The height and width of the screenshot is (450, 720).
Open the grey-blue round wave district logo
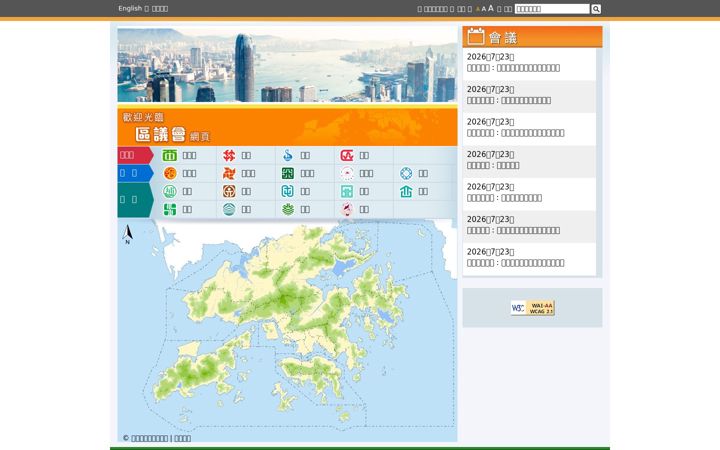[229, 209]
